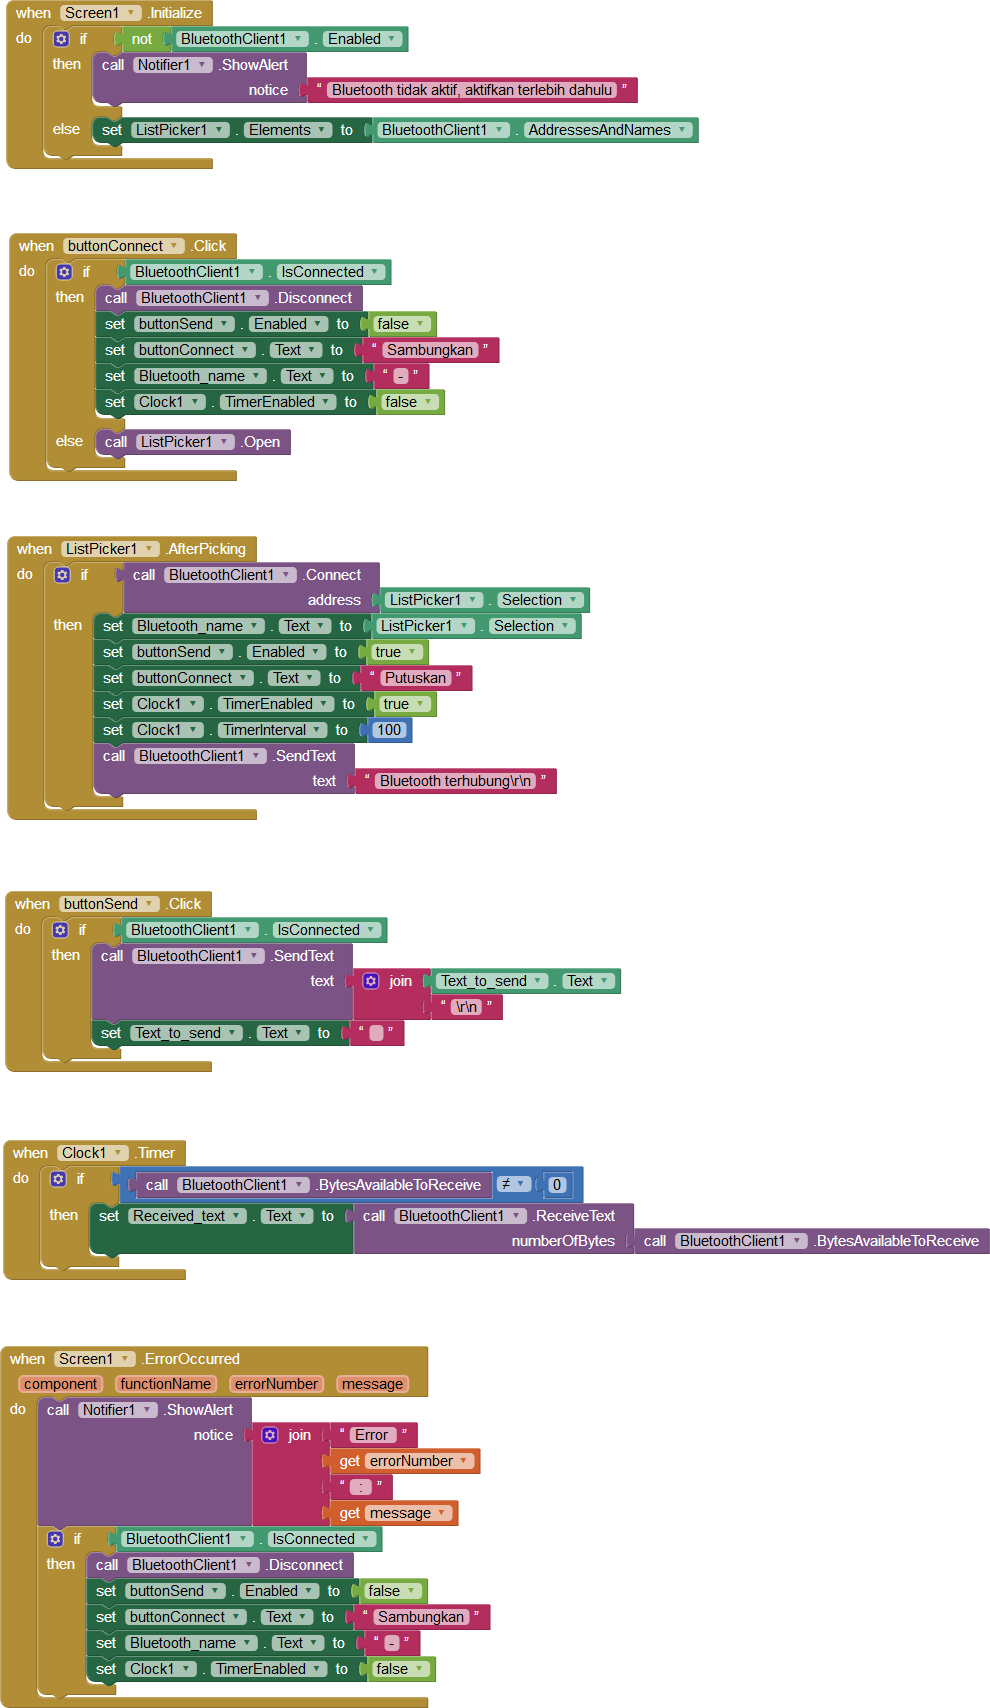Screen dimensions: 990x1708
Task: Open the gear on buttonSend.Click if block
Action: pyautogui.click(x=60, y=930)
